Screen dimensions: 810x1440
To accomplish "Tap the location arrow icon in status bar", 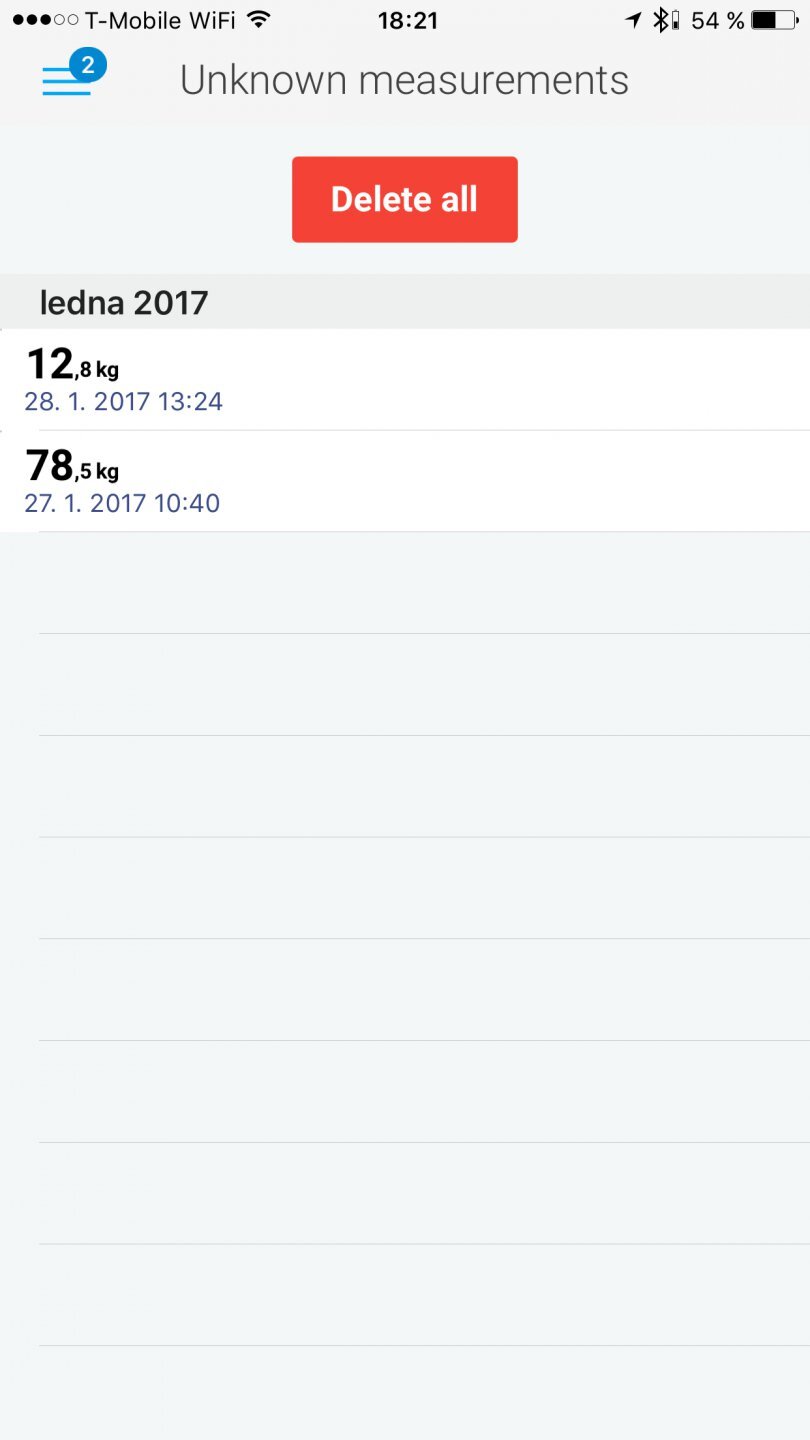I will pos(633,20).
